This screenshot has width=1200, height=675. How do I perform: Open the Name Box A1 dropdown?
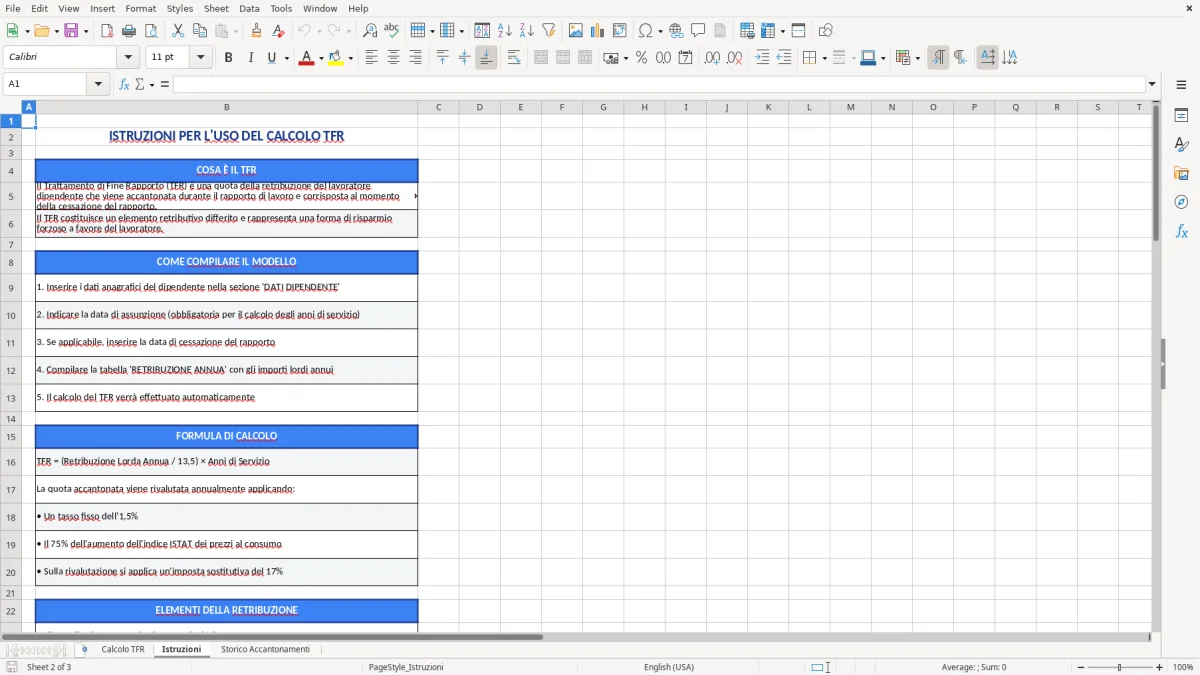99,84
